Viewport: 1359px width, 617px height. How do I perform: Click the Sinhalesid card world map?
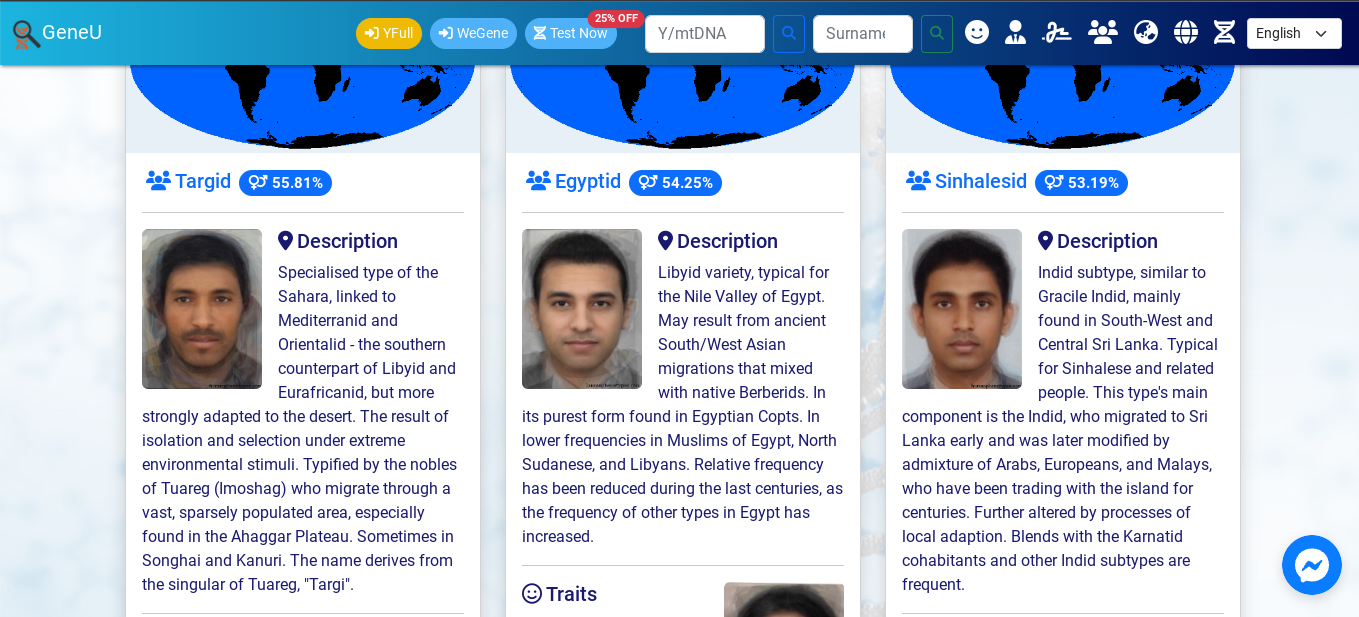[1063, 107]
